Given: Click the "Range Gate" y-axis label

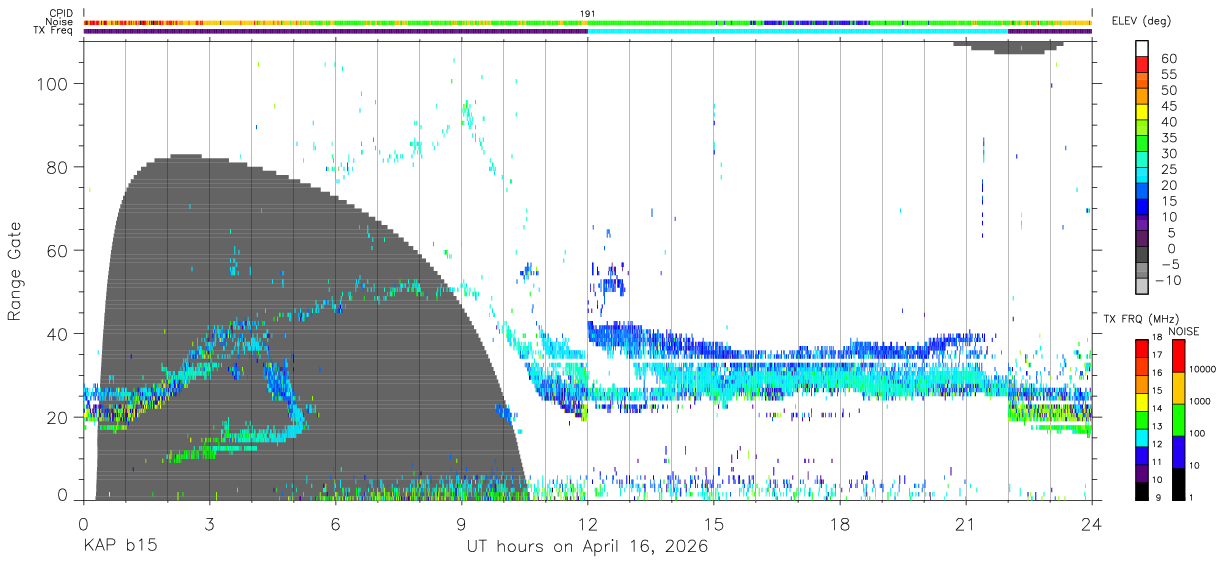Looking at the screenshot, I should [15, 272].
